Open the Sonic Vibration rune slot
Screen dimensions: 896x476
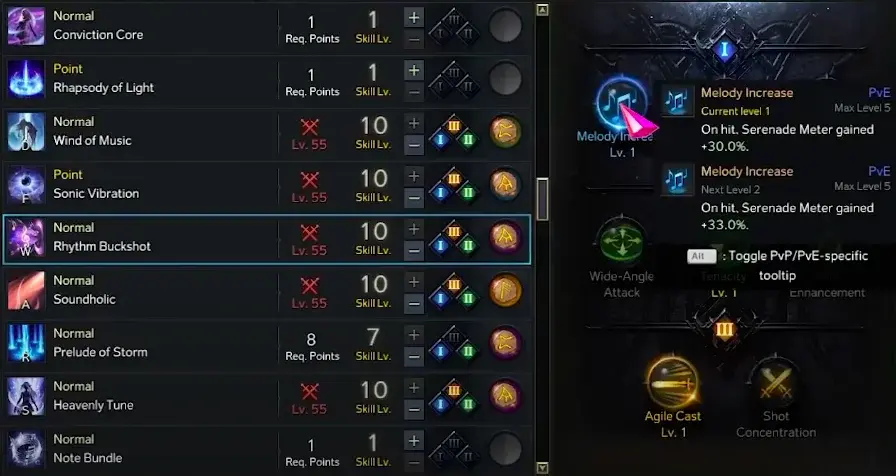coord(505,185)
